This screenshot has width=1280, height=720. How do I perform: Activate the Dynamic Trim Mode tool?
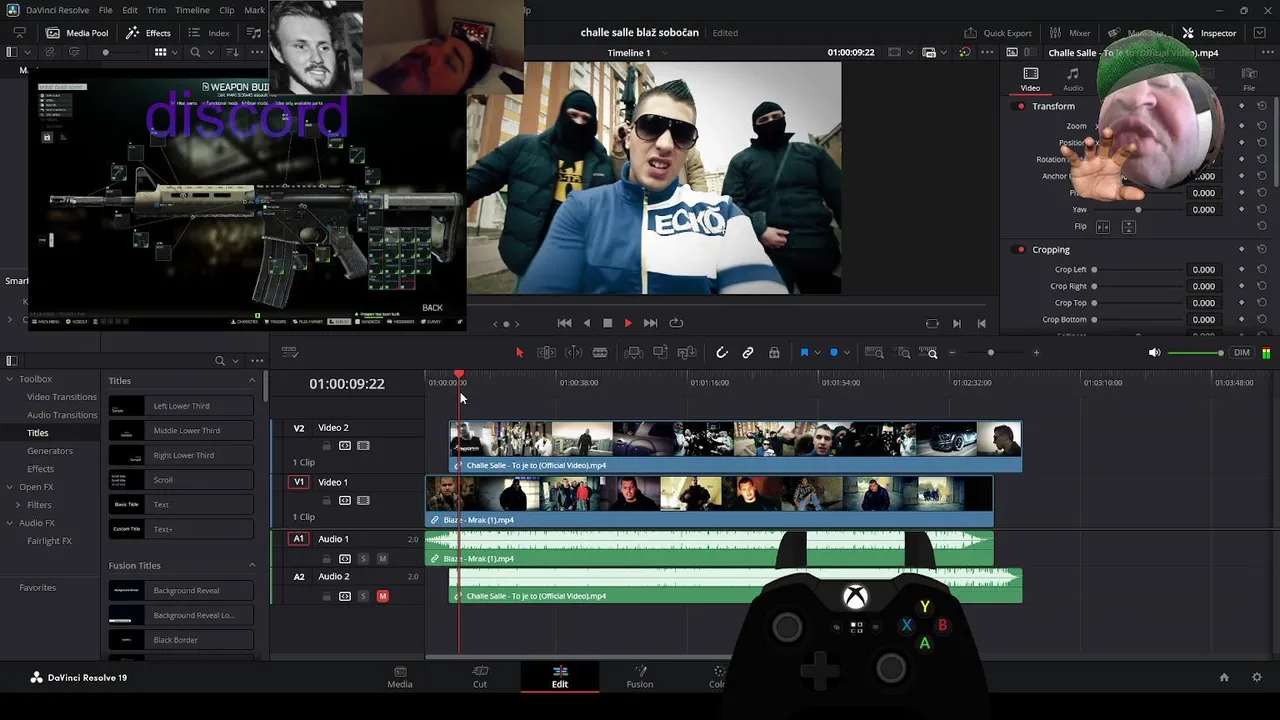(x=574, y=353)
